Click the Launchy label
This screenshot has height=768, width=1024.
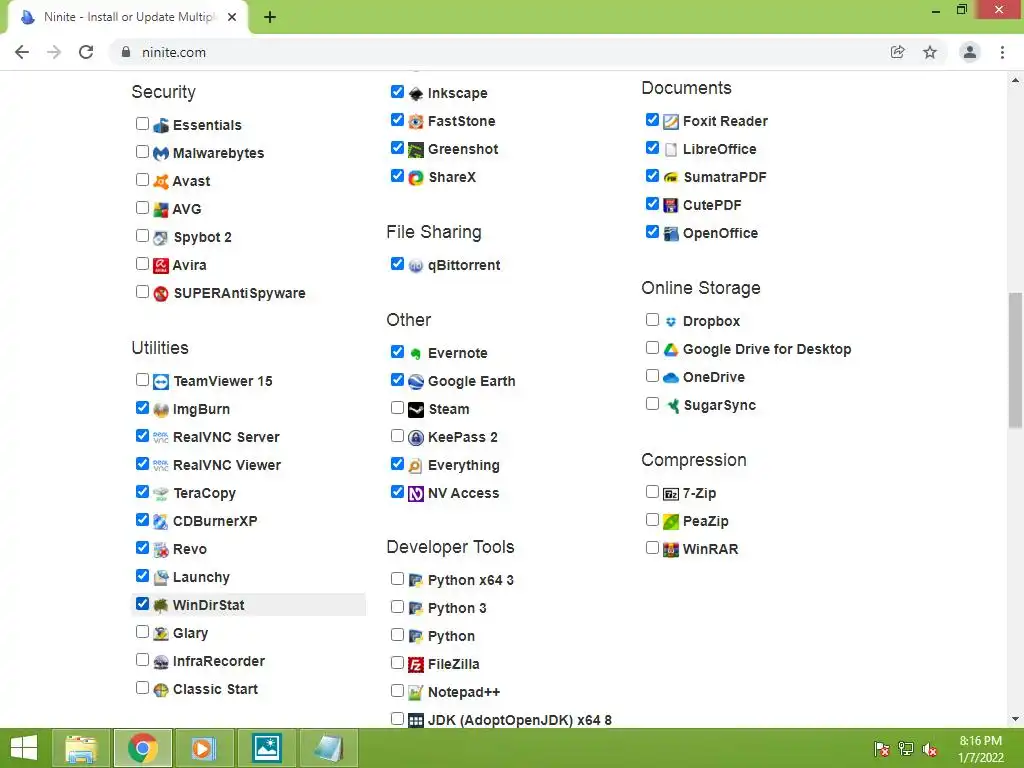[x=201, y=577]
